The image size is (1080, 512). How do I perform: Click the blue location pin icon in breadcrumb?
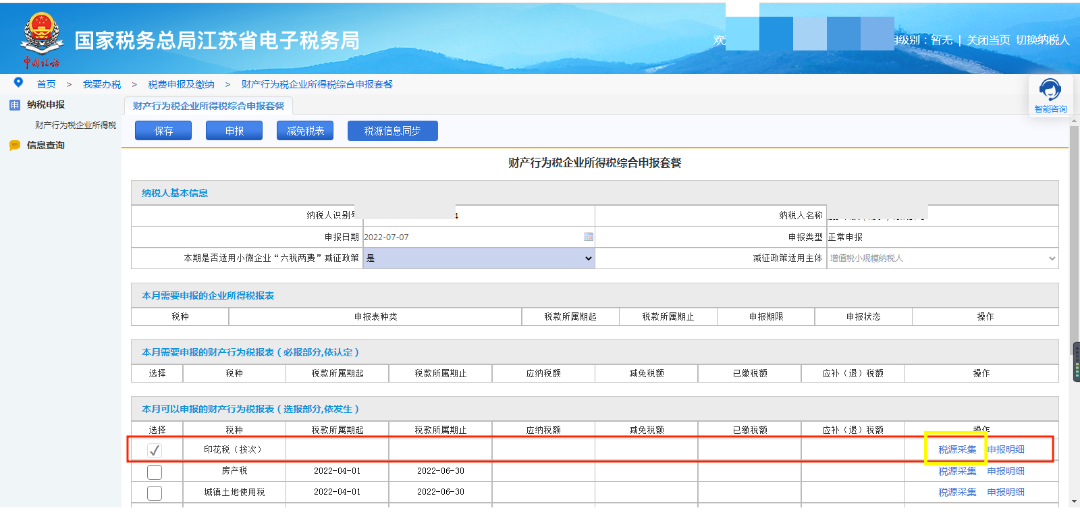click(x=18, y=83)
